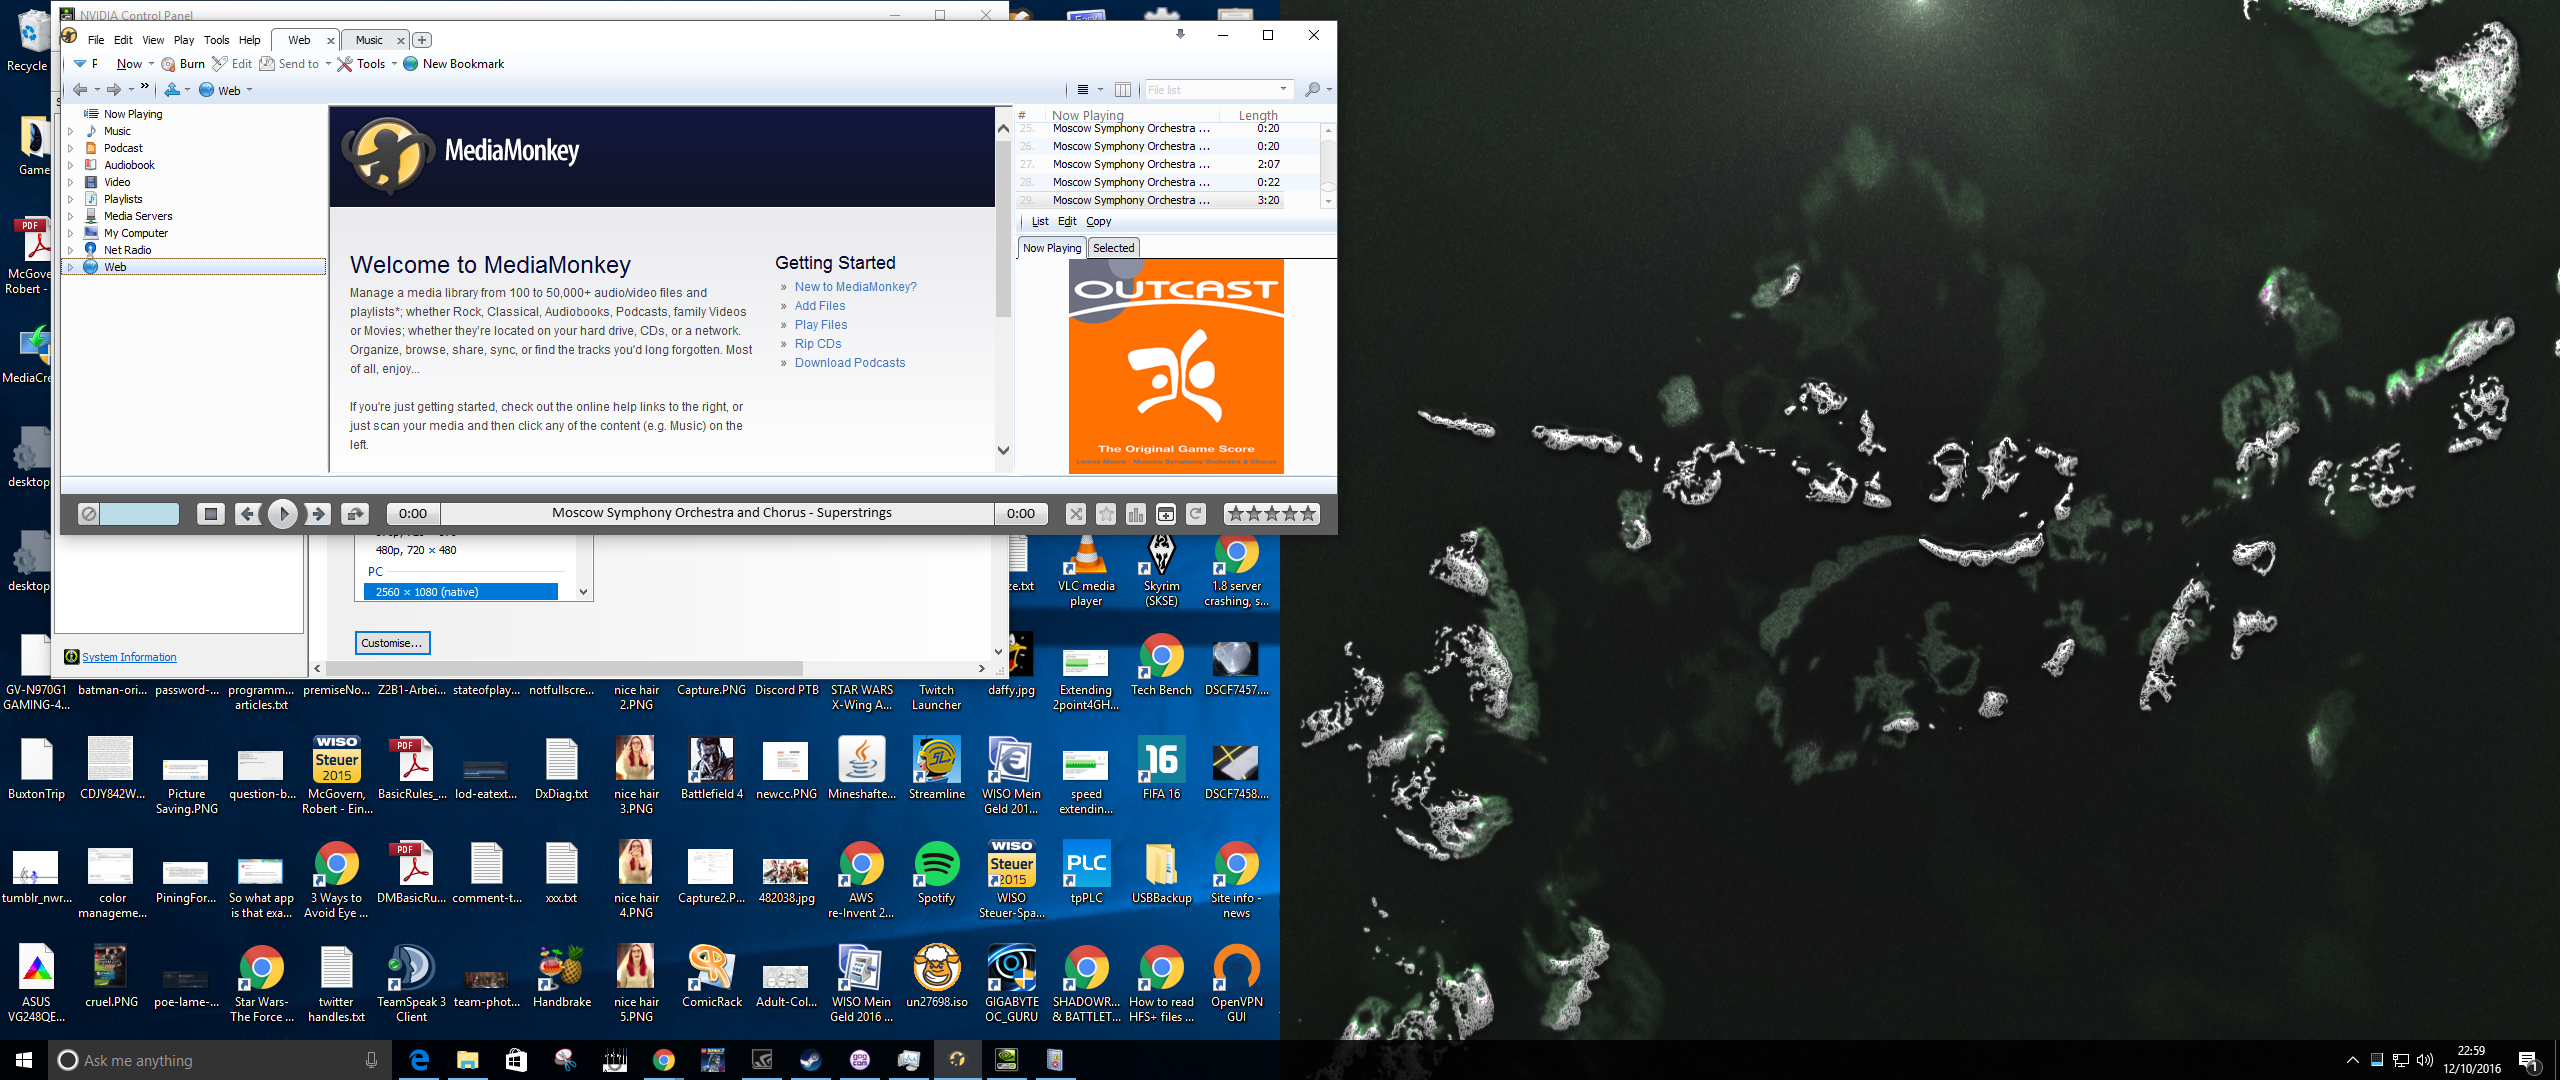The height and width of the screenshot is (1080, 2560).
Task: Switch to the Music tab
Action: [368, 40]
